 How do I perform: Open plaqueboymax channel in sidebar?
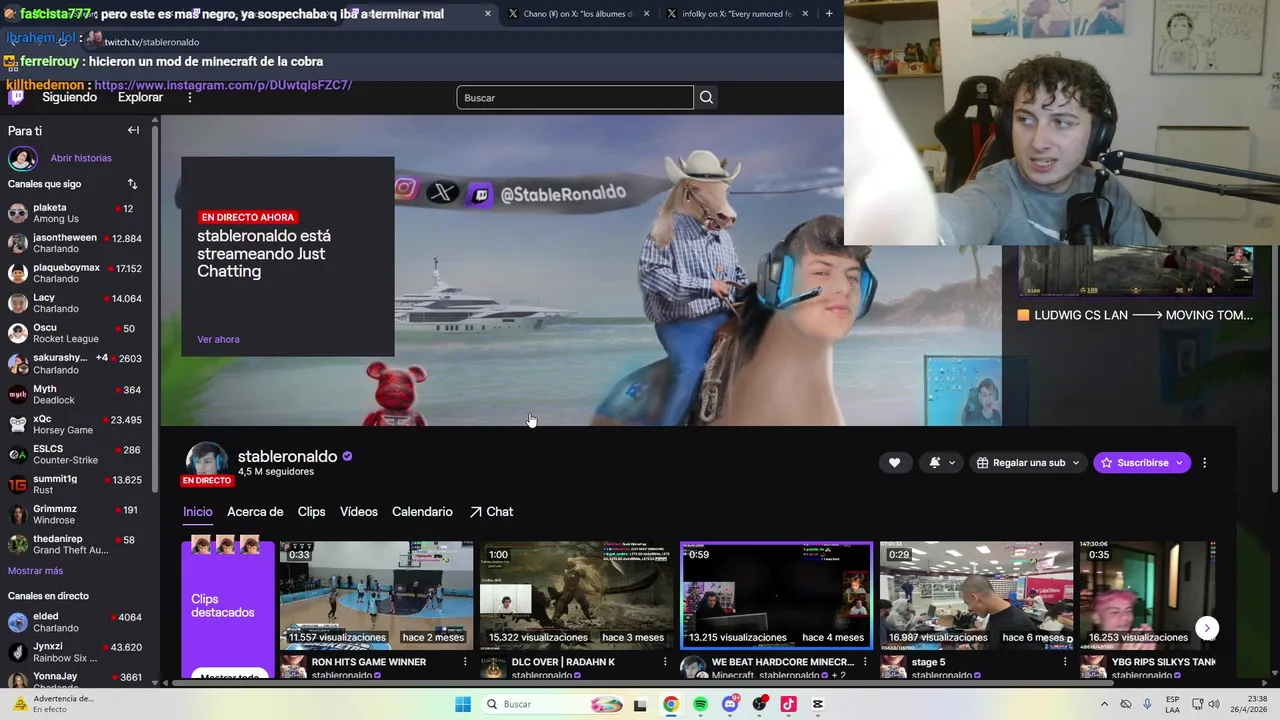pyautogui.click(x=76, y=273)
